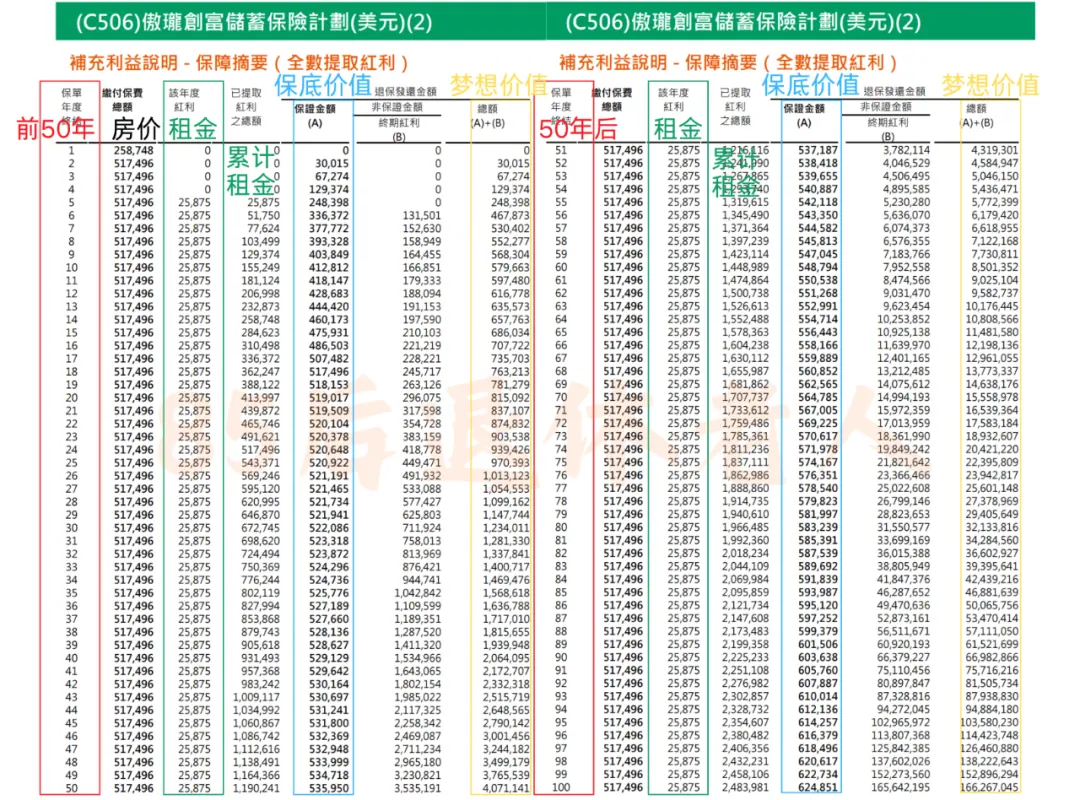Screen dimensions: 1080x800
Task: Click policy year number 100
Action: [561, 788]
